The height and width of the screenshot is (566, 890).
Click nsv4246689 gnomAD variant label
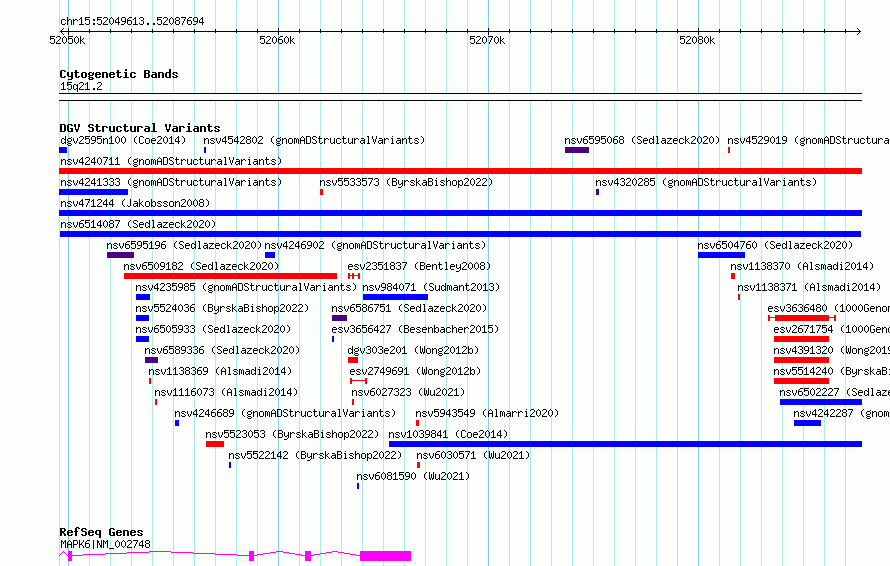(285, 413)
